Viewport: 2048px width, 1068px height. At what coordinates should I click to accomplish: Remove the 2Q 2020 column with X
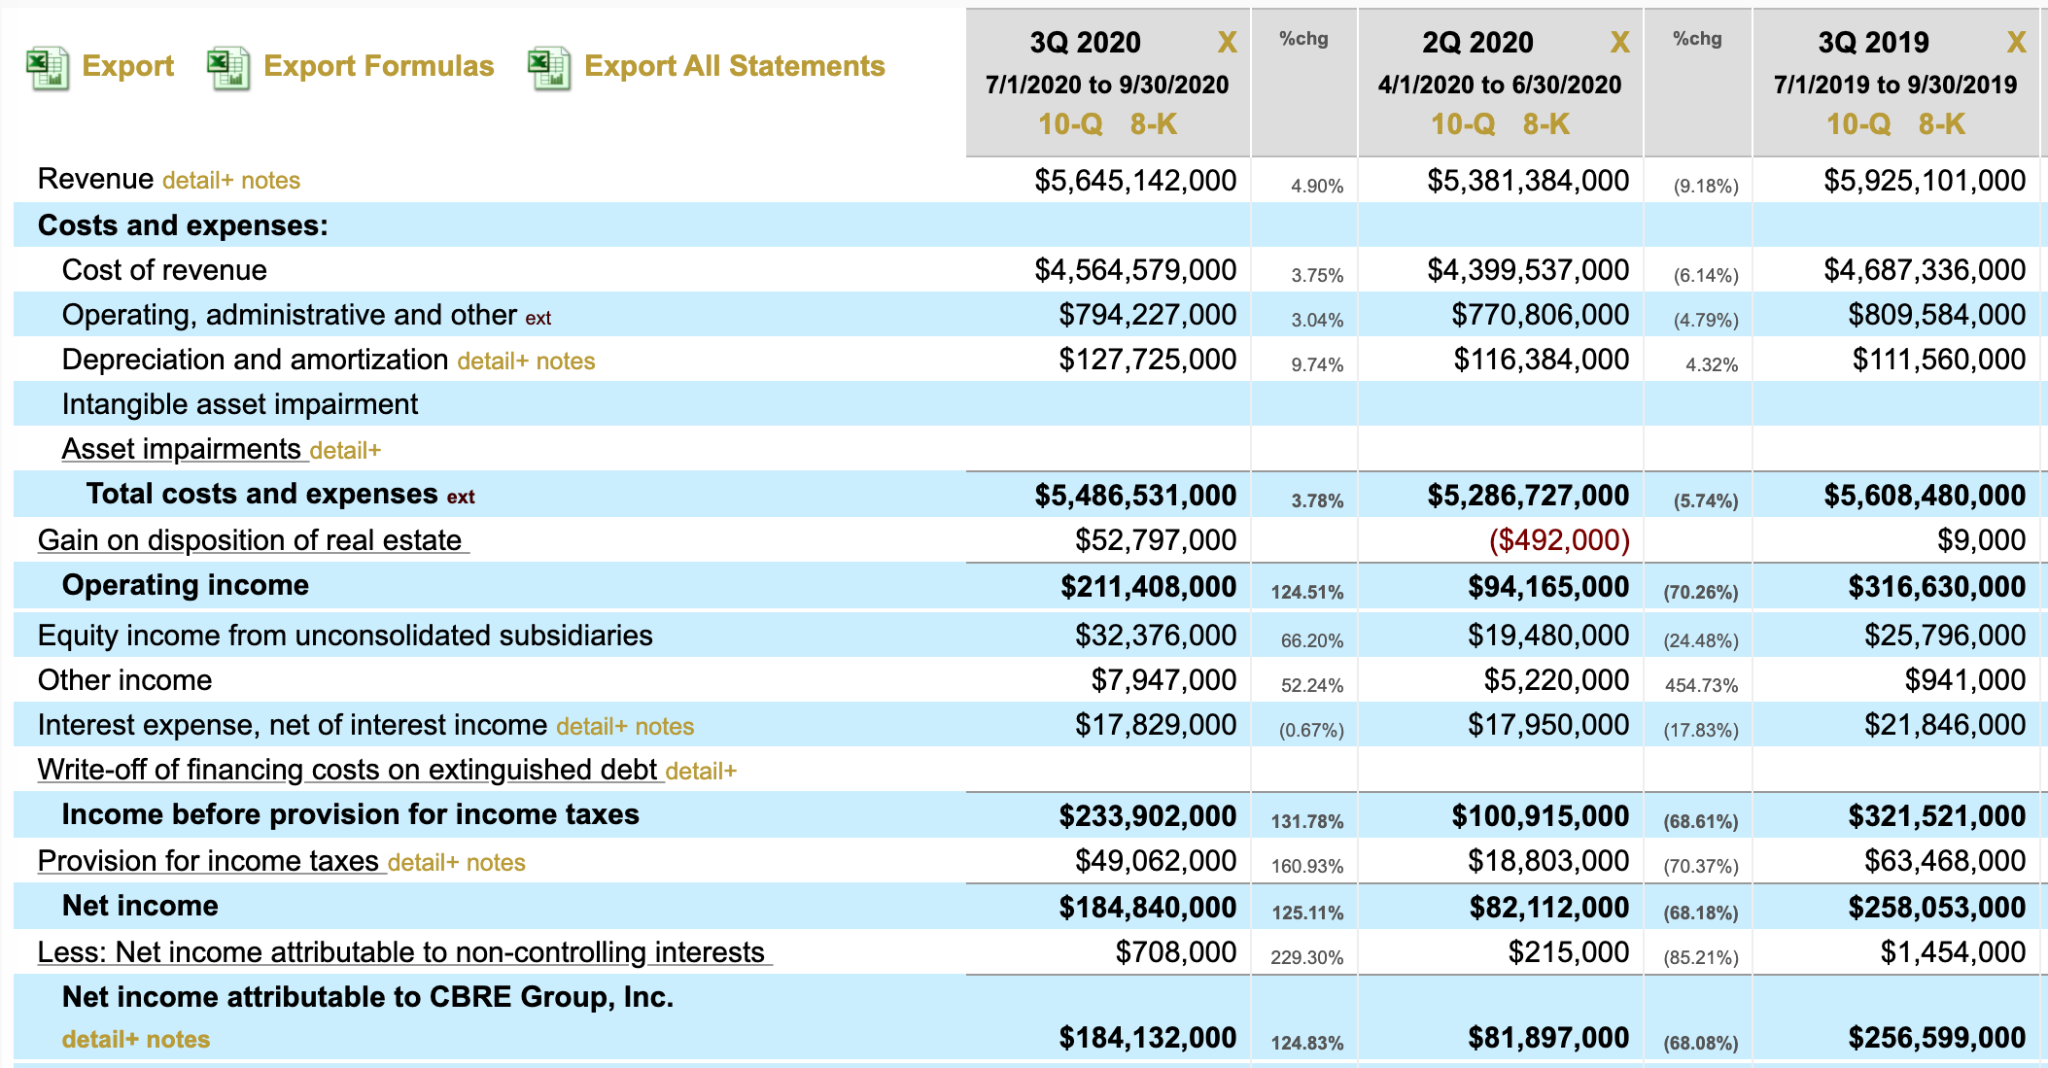1619,43
